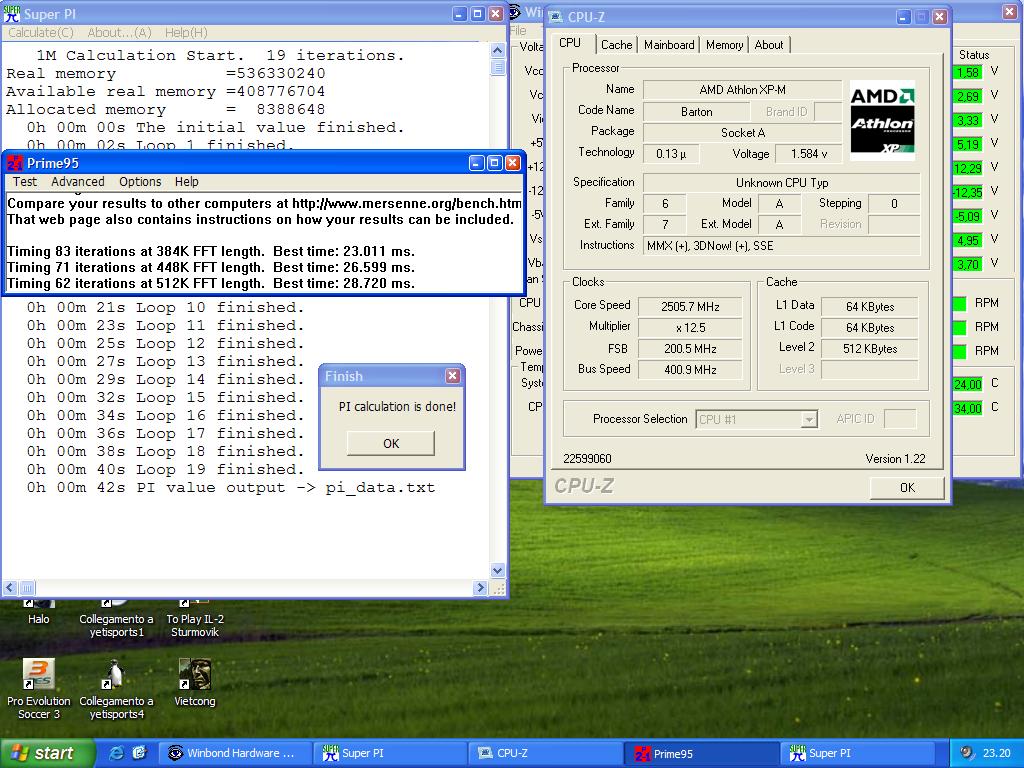This screenshot has width=1024, height=768.
Task: Select the Collegamento a yetisports4 desktop icon
Action: [x=116, y=689]
